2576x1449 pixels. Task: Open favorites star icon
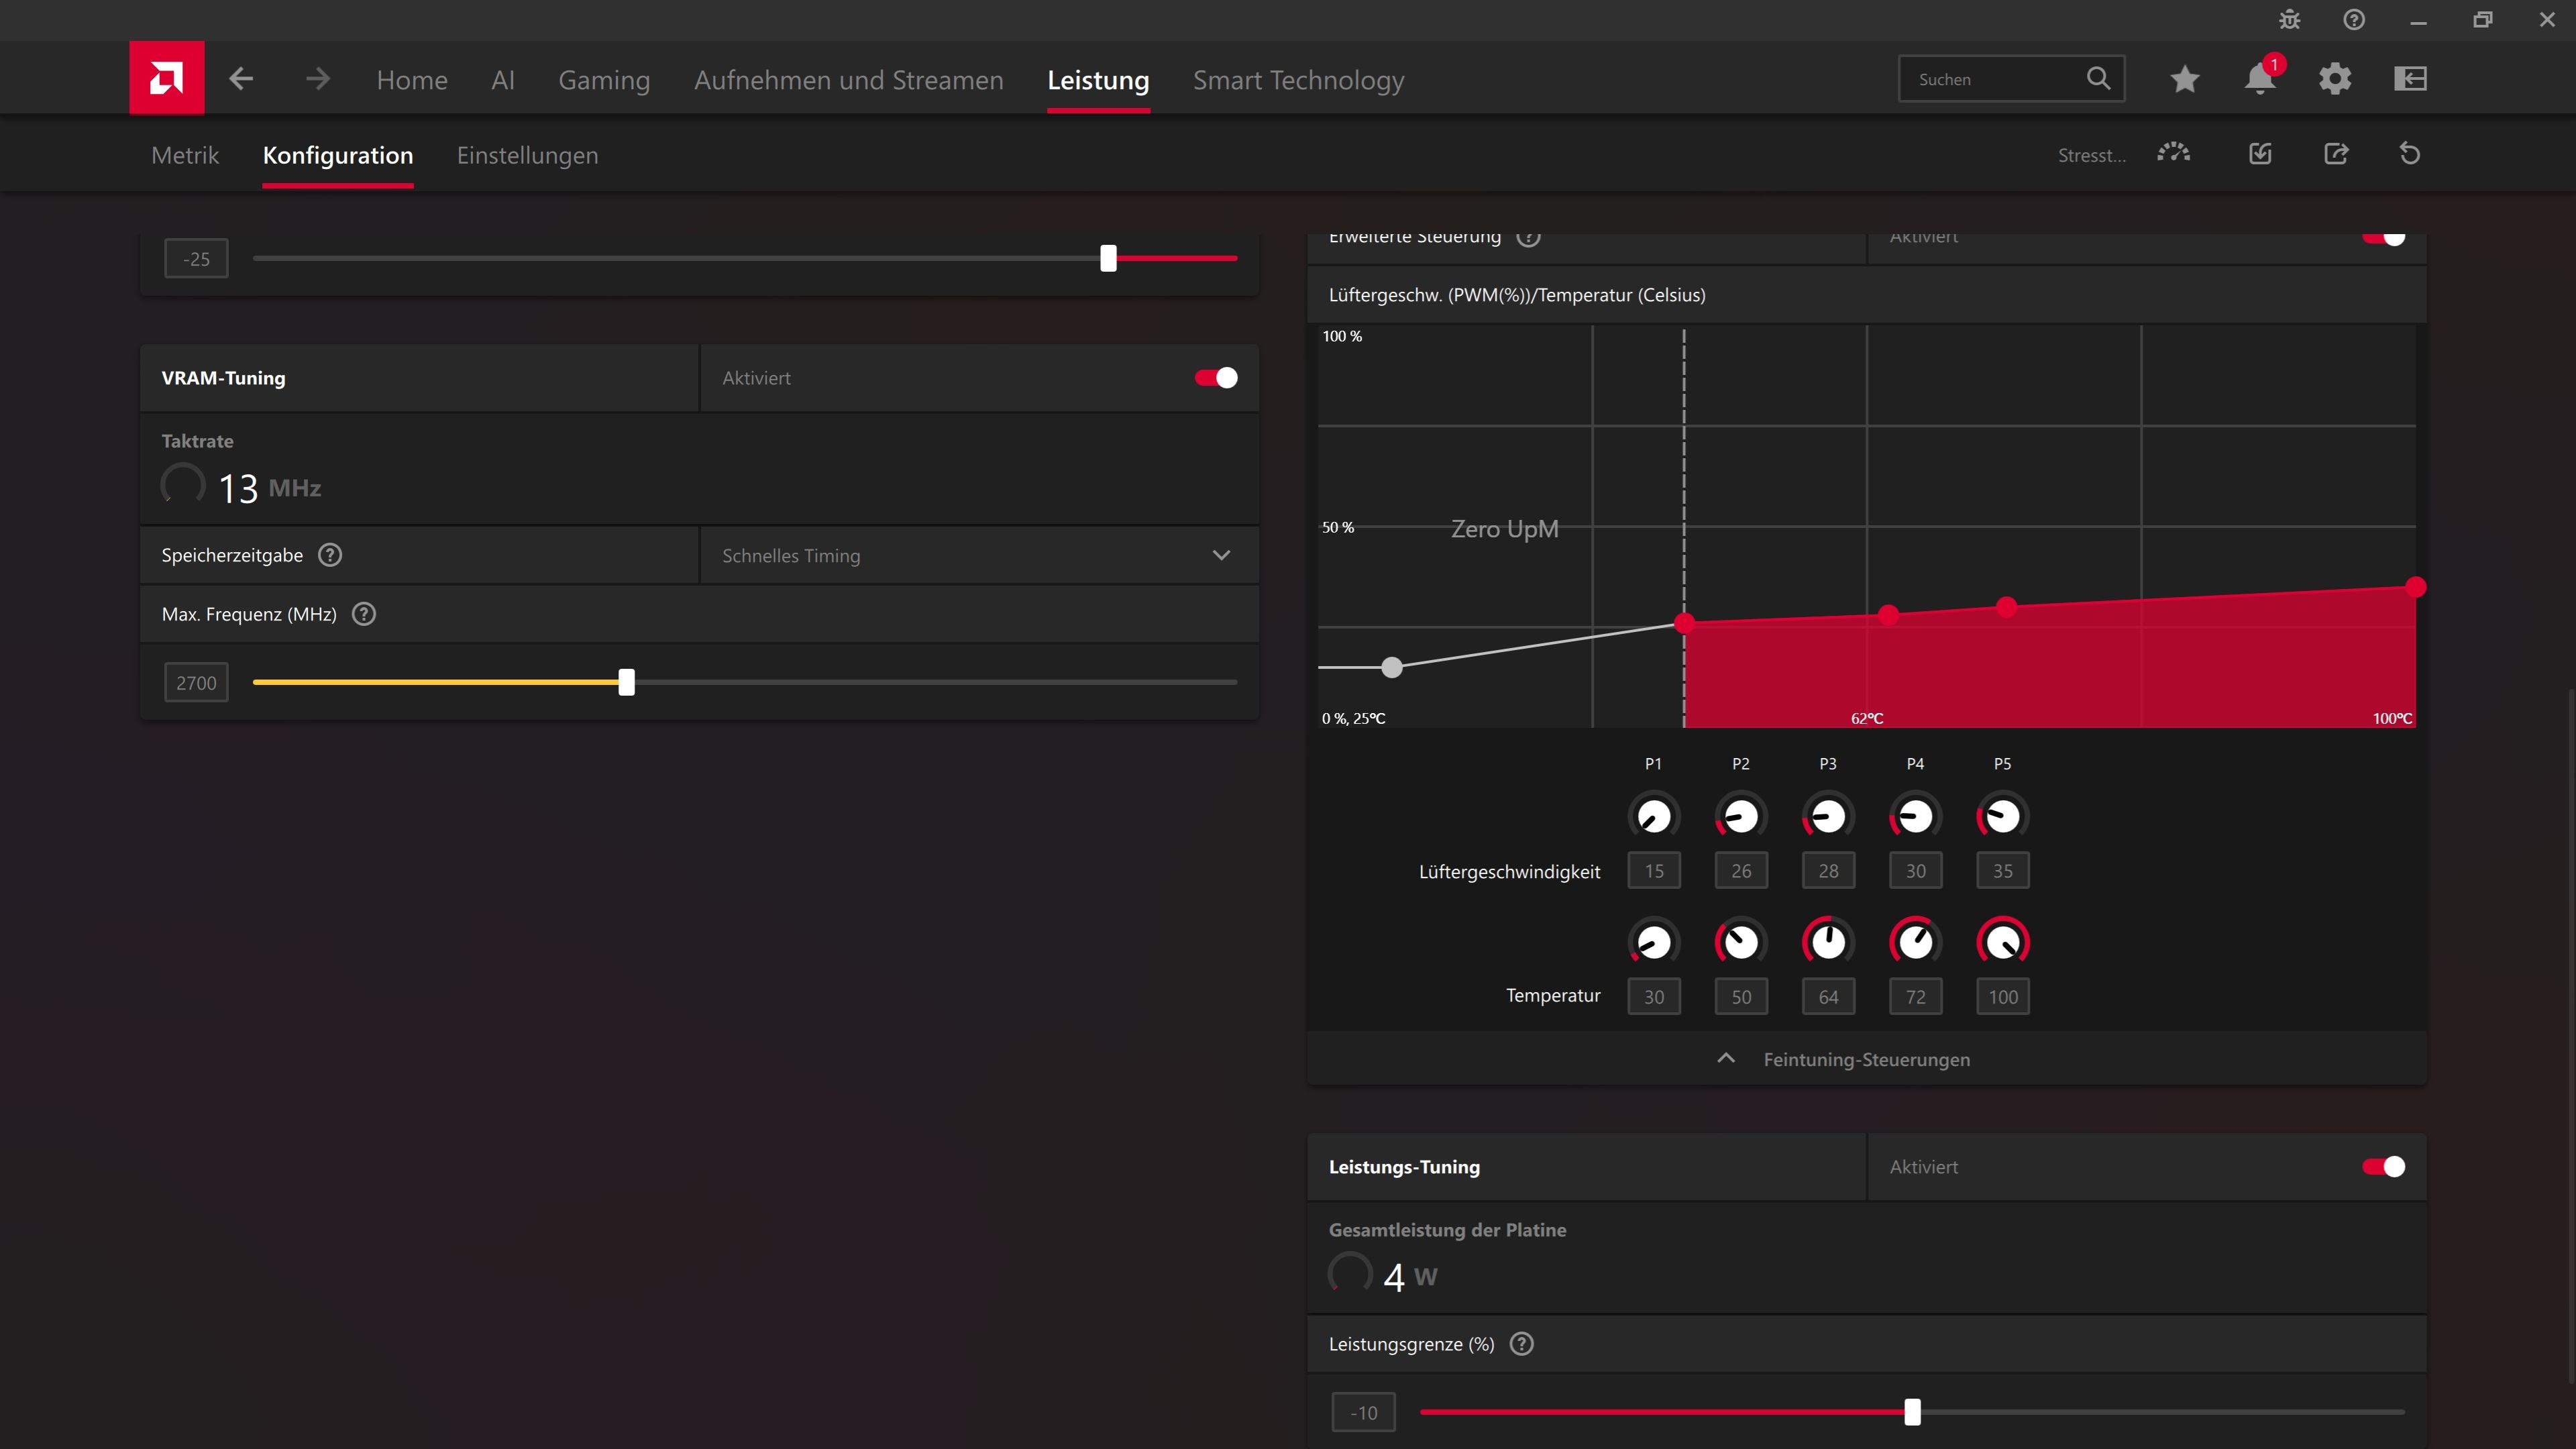coord(2184,79)
